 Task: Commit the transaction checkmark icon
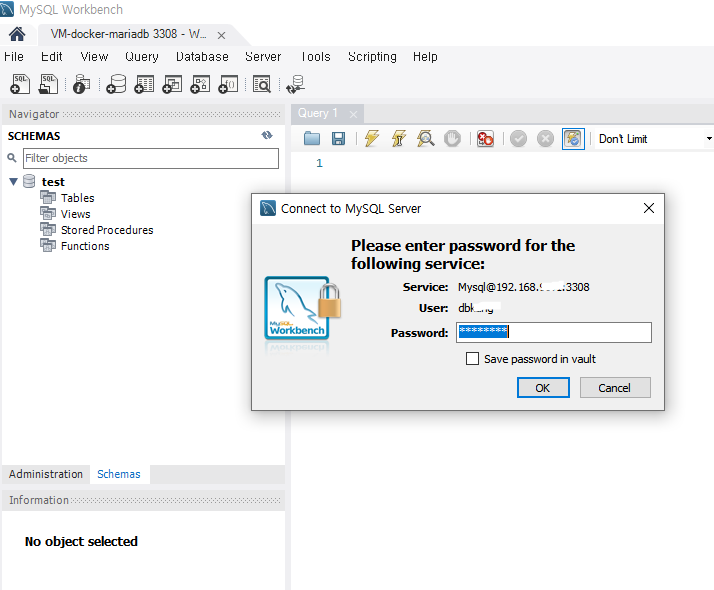[x=518, y=138]
